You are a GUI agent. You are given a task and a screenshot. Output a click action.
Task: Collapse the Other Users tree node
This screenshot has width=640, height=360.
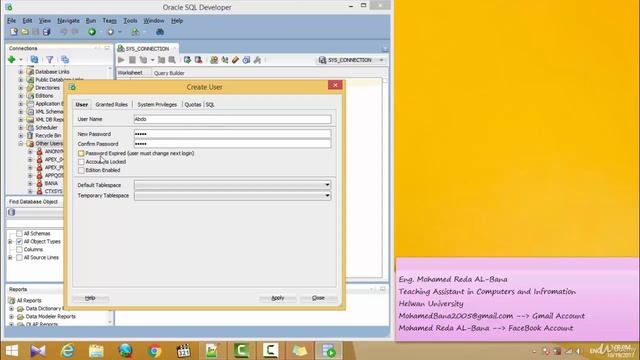(21, 144)
